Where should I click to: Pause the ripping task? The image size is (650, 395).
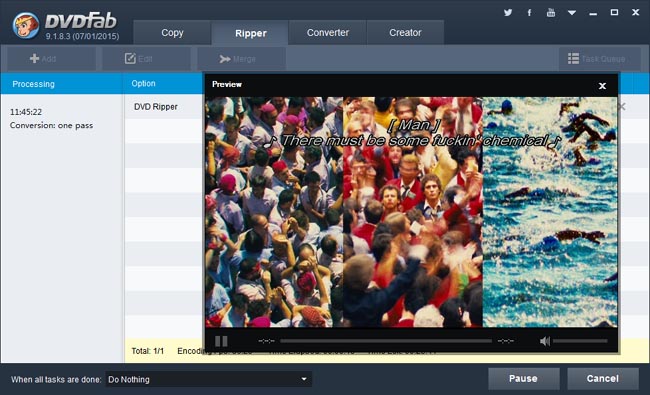point(523,378)
